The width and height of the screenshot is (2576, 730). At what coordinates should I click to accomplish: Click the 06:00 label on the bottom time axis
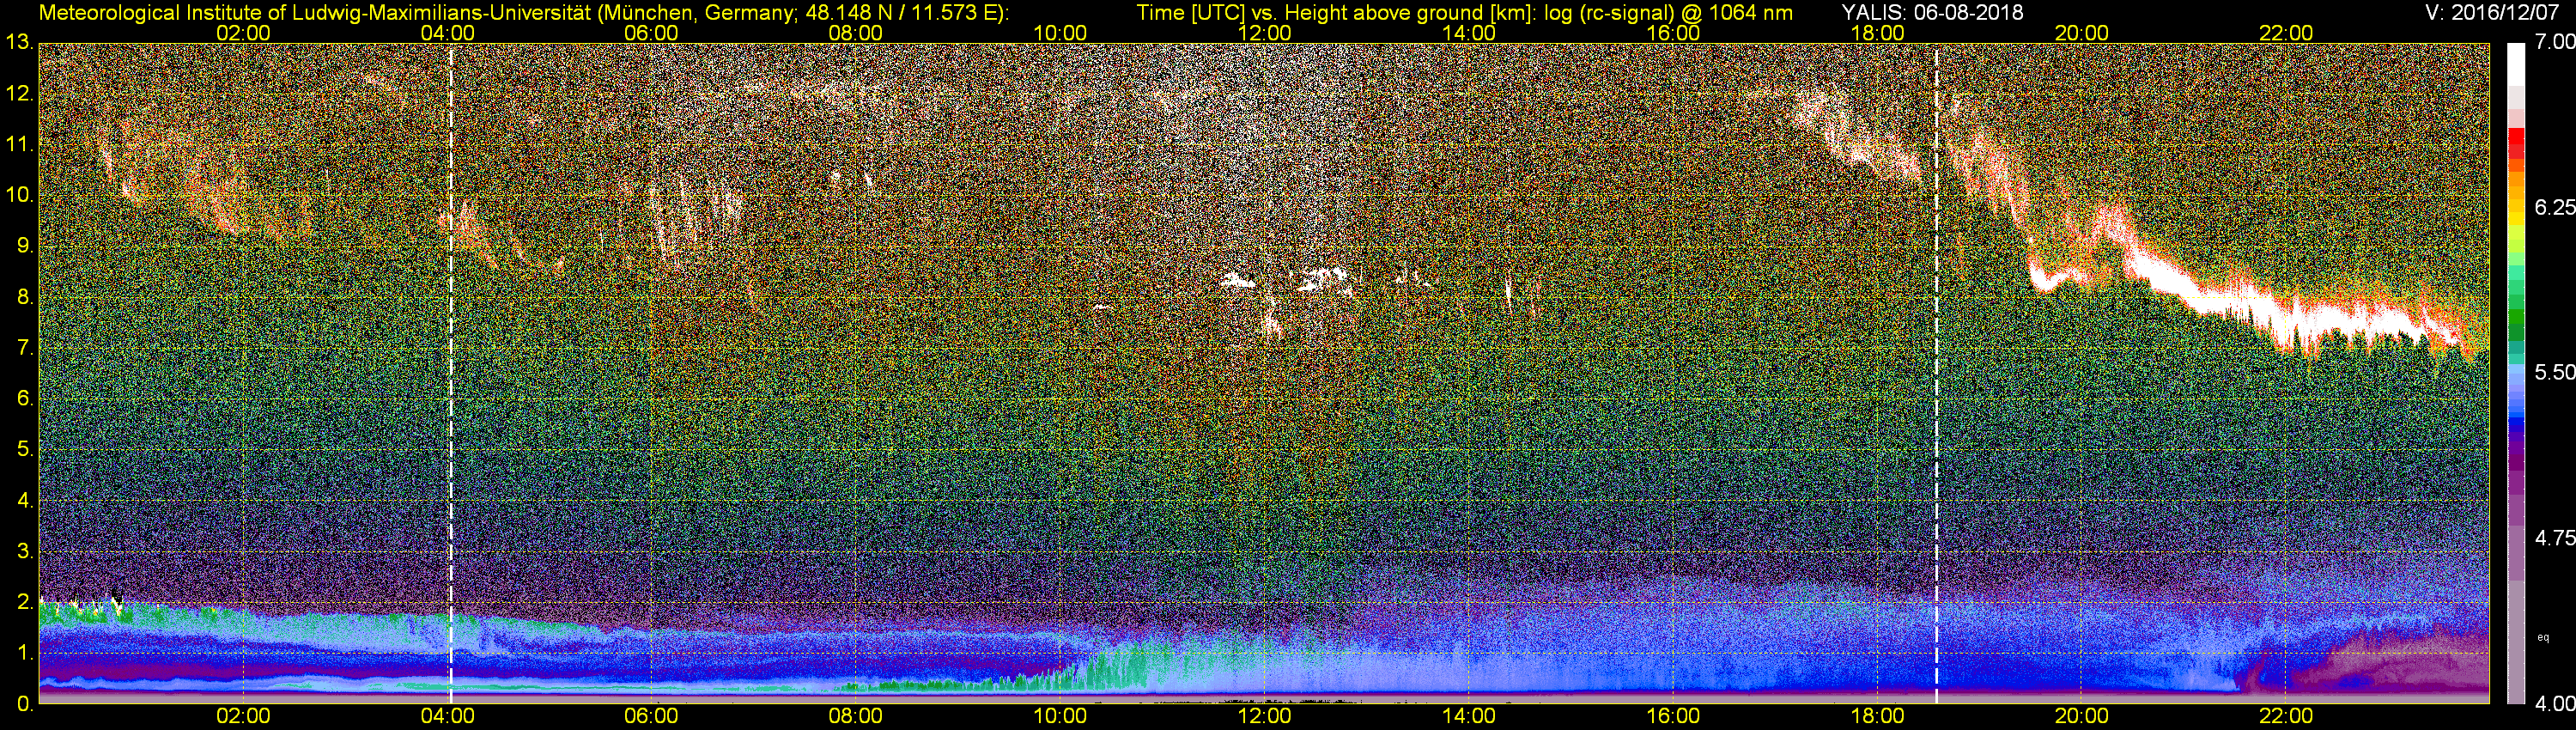point(651,717)
